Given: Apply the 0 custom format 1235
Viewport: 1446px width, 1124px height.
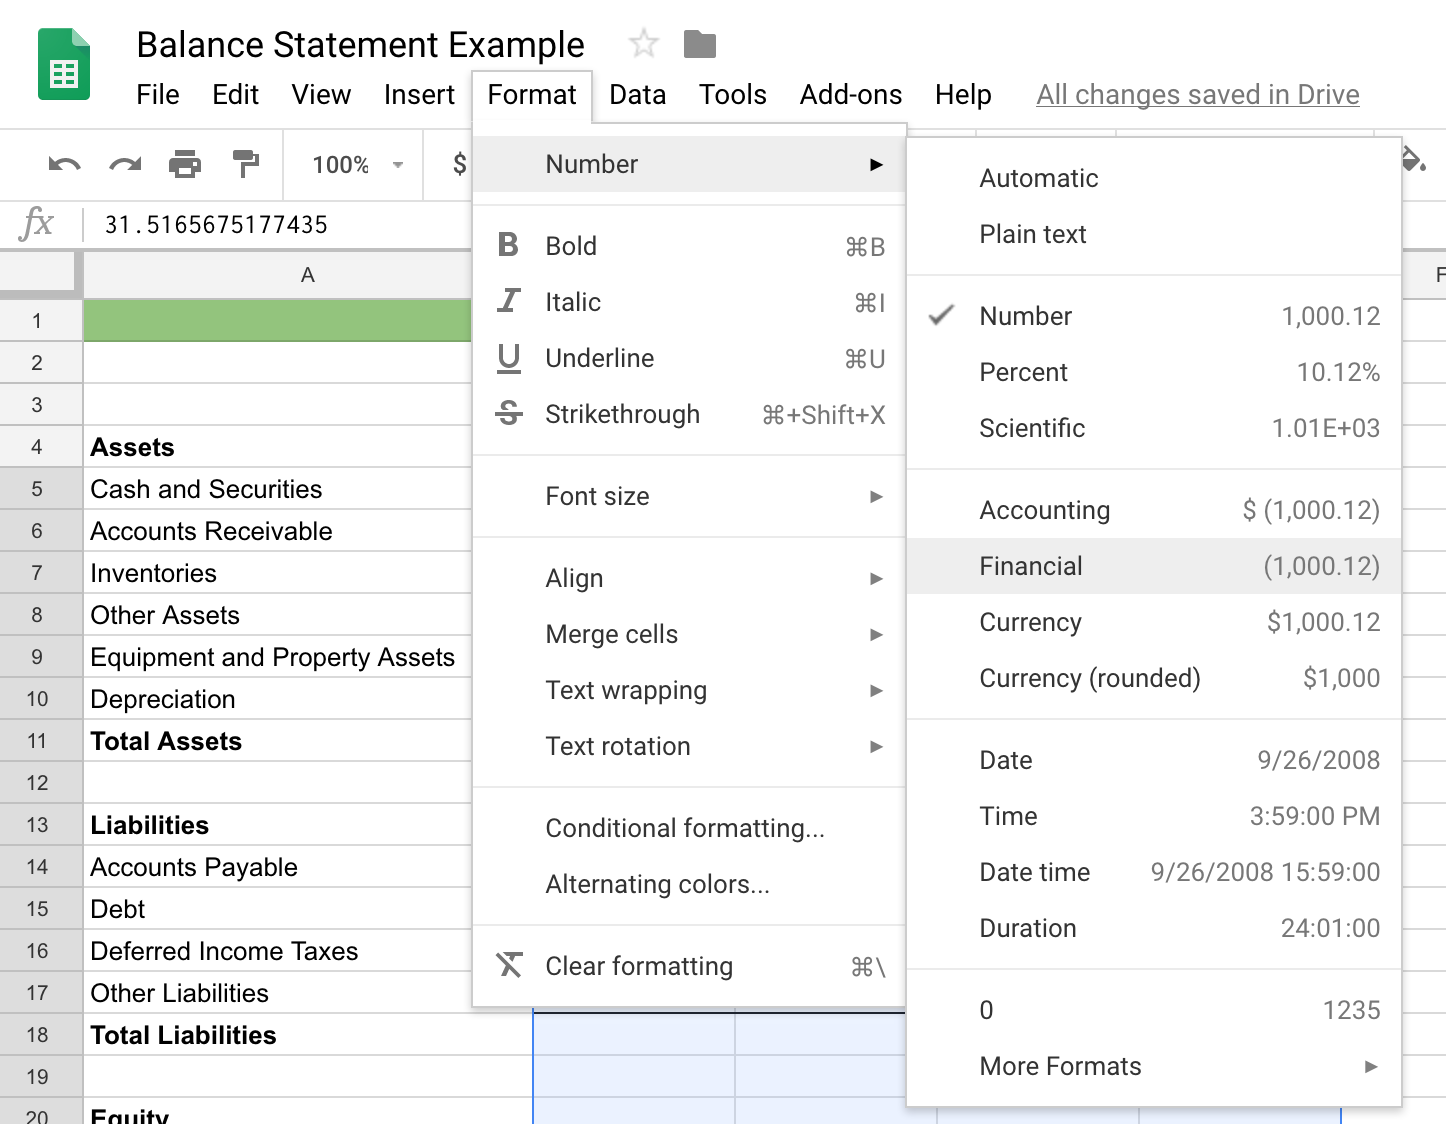Looking at the screenshot, I should coord(1154,1010).
